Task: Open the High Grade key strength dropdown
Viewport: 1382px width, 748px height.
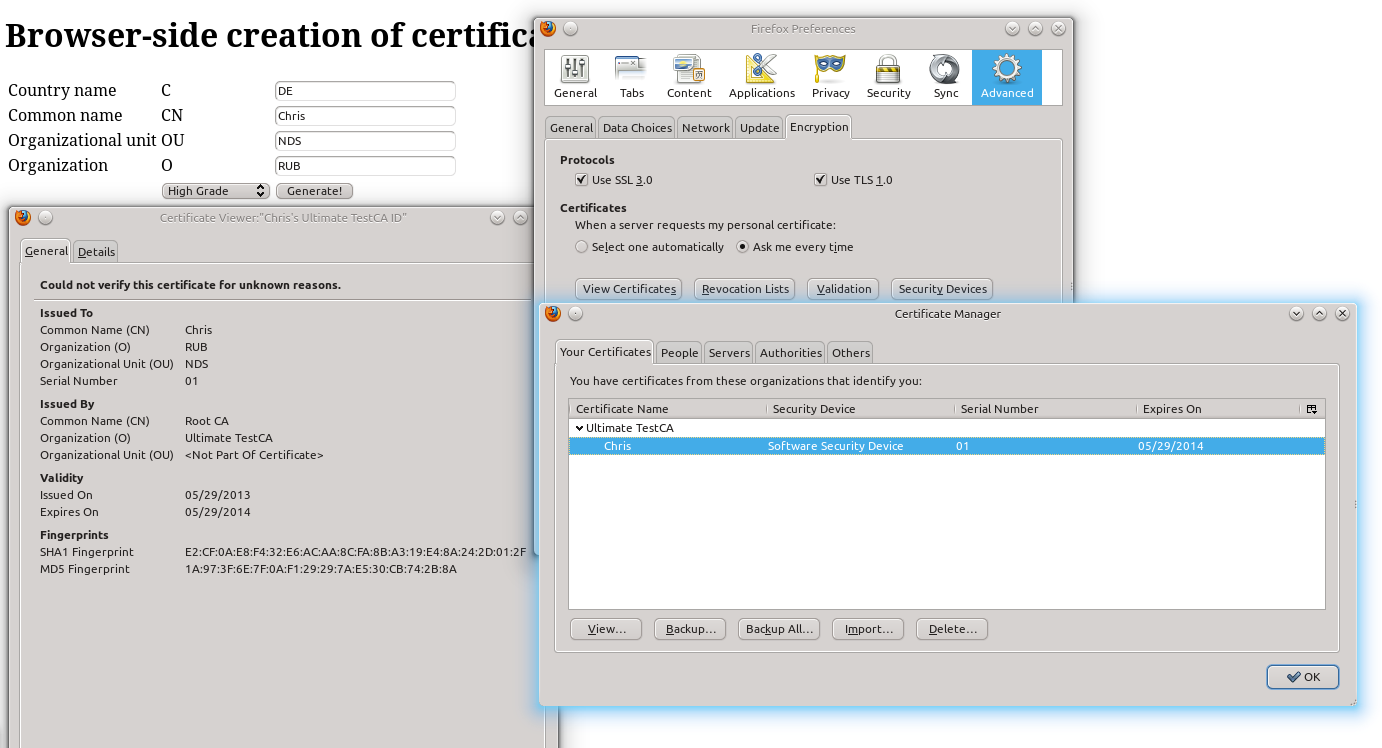Action: 216,191
